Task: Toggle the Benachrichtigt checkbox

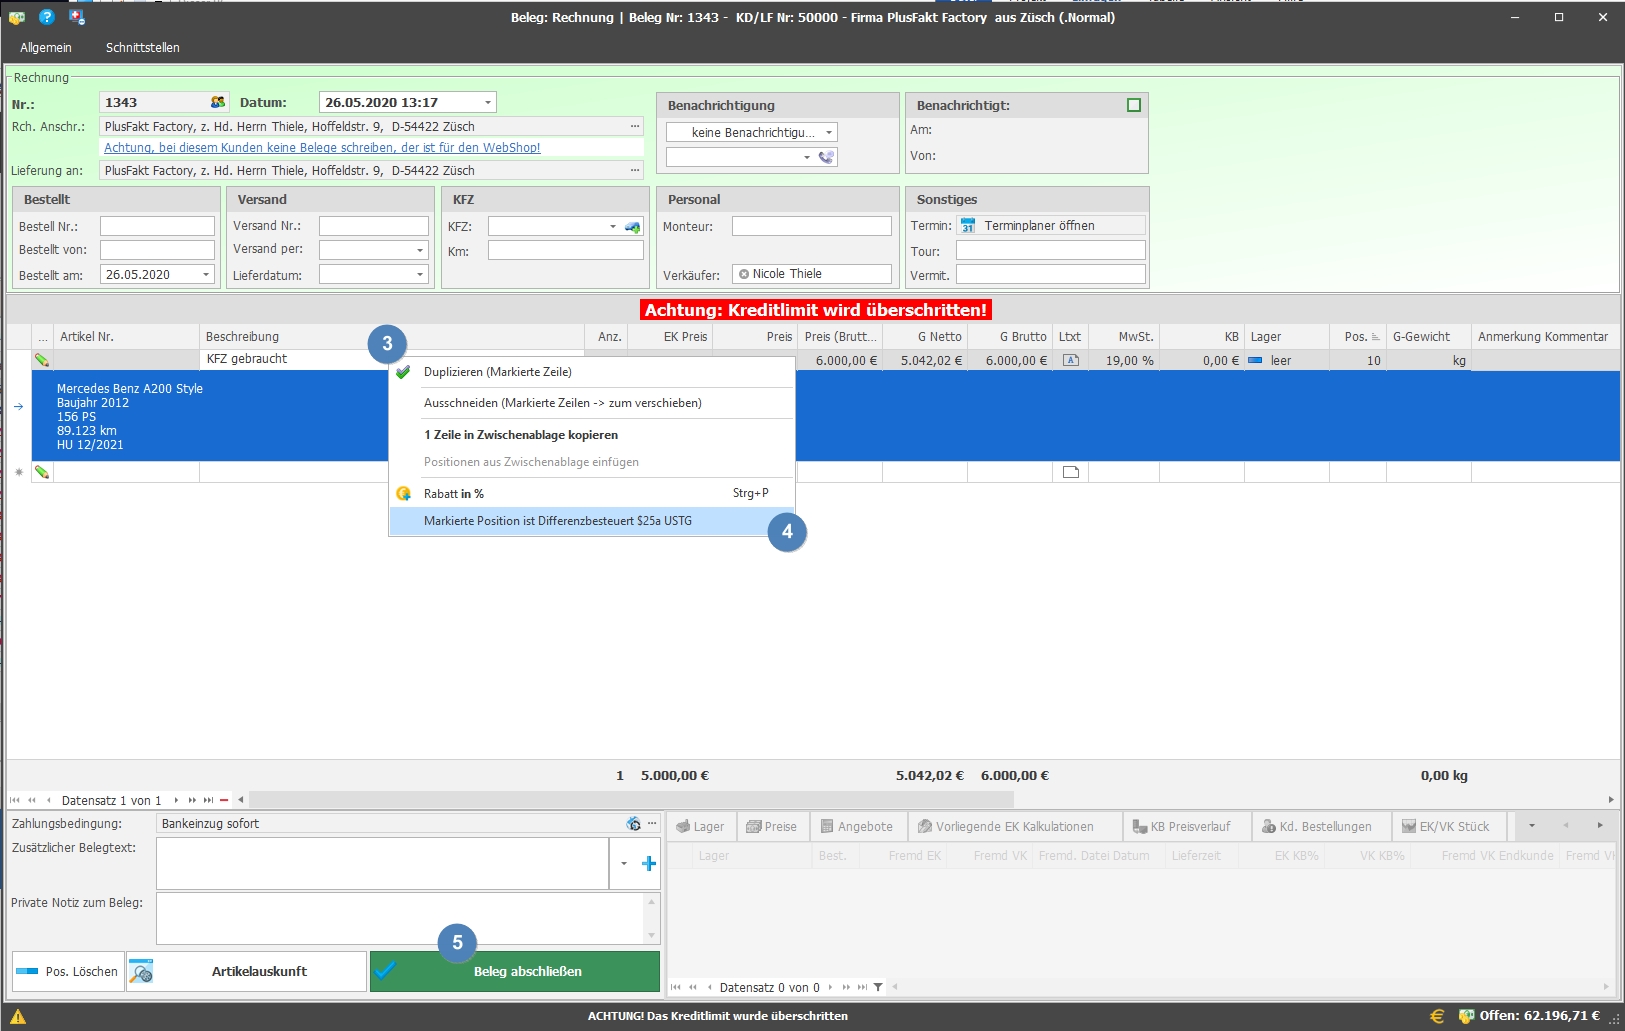Action: click(1134, 105)
